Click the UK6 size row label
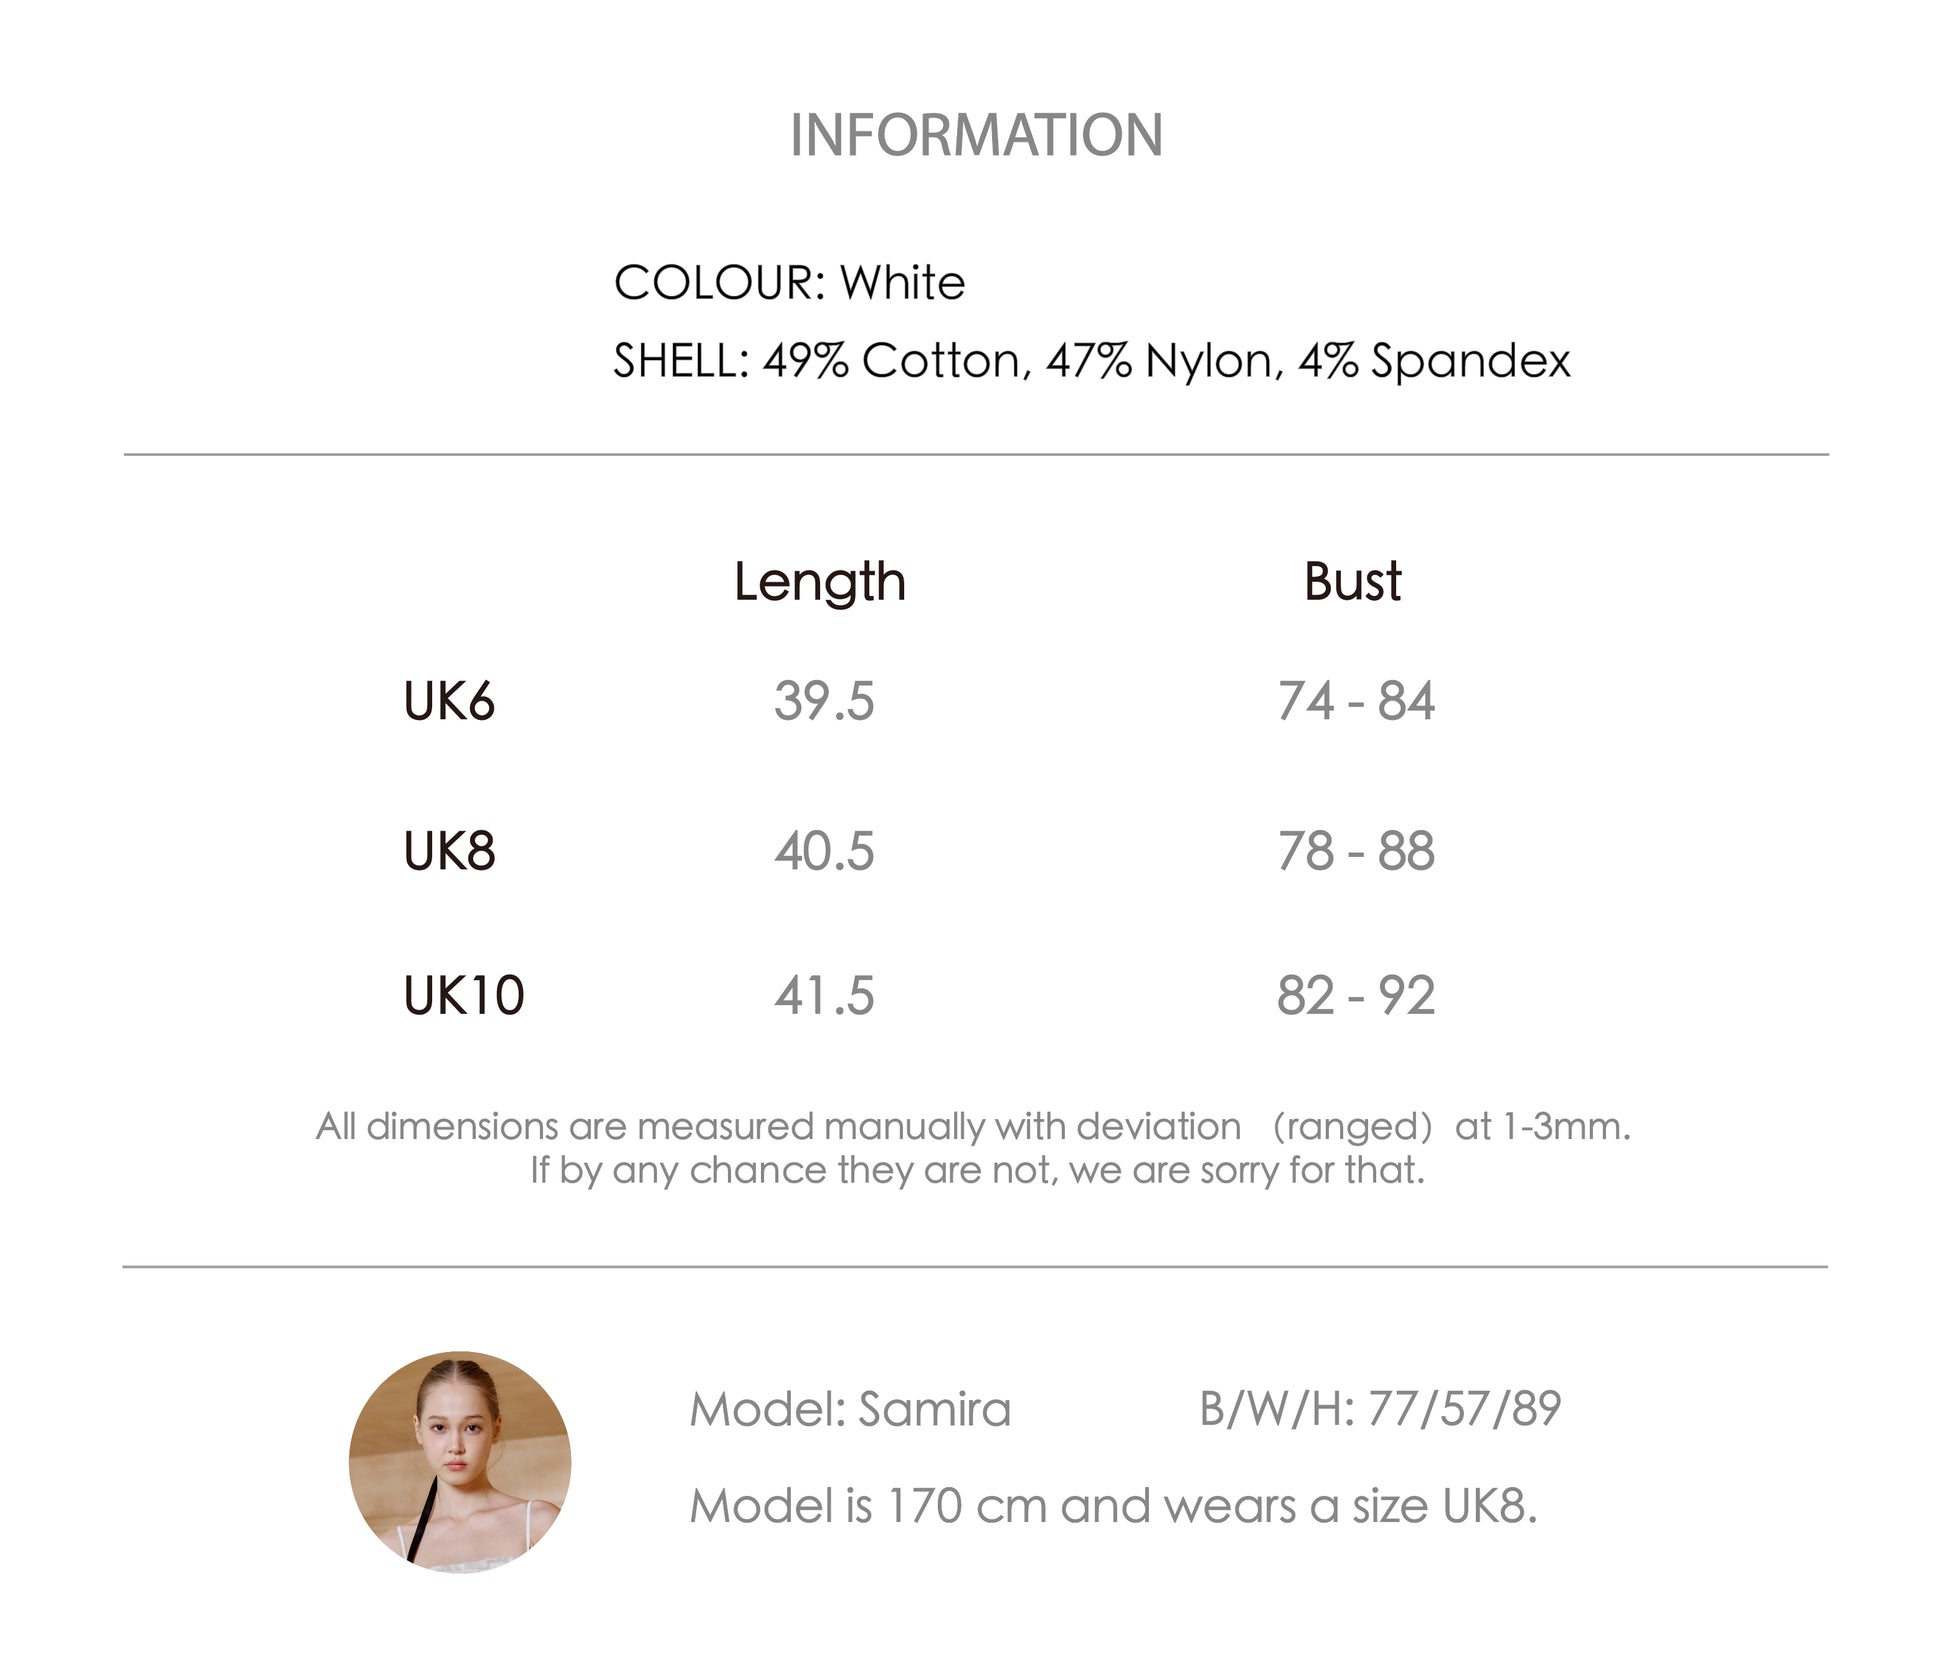This screenshot has width=1946, height=1669. tap(449, 701)
